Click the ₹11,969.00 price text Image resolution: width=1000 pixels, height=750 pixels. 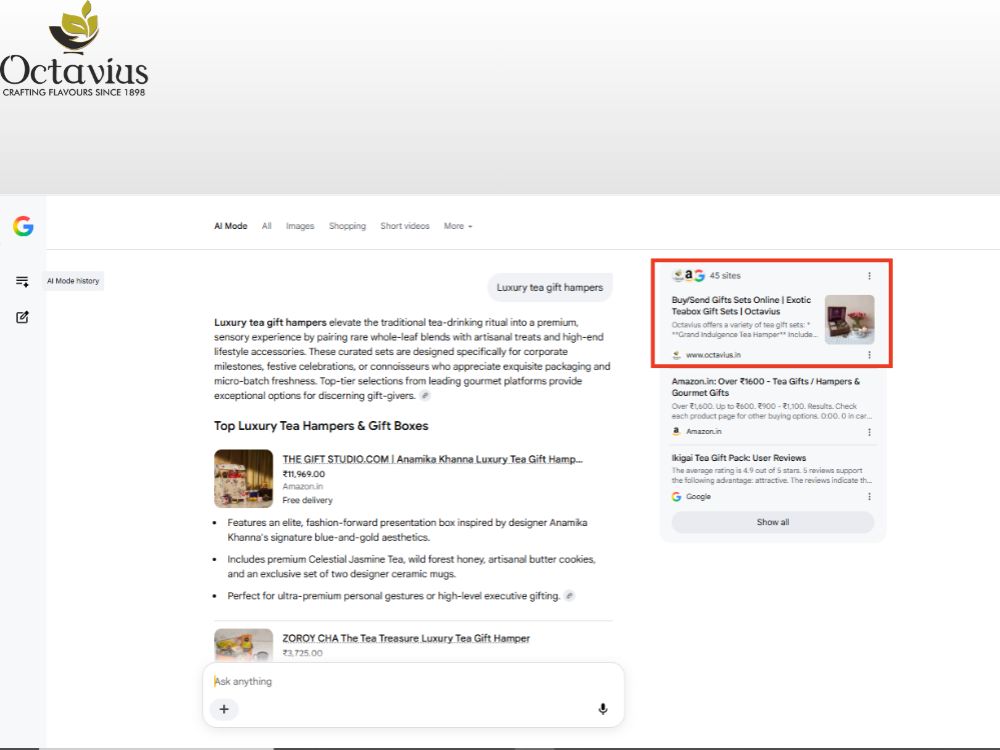pyautogui.click(x=304, y=474)
